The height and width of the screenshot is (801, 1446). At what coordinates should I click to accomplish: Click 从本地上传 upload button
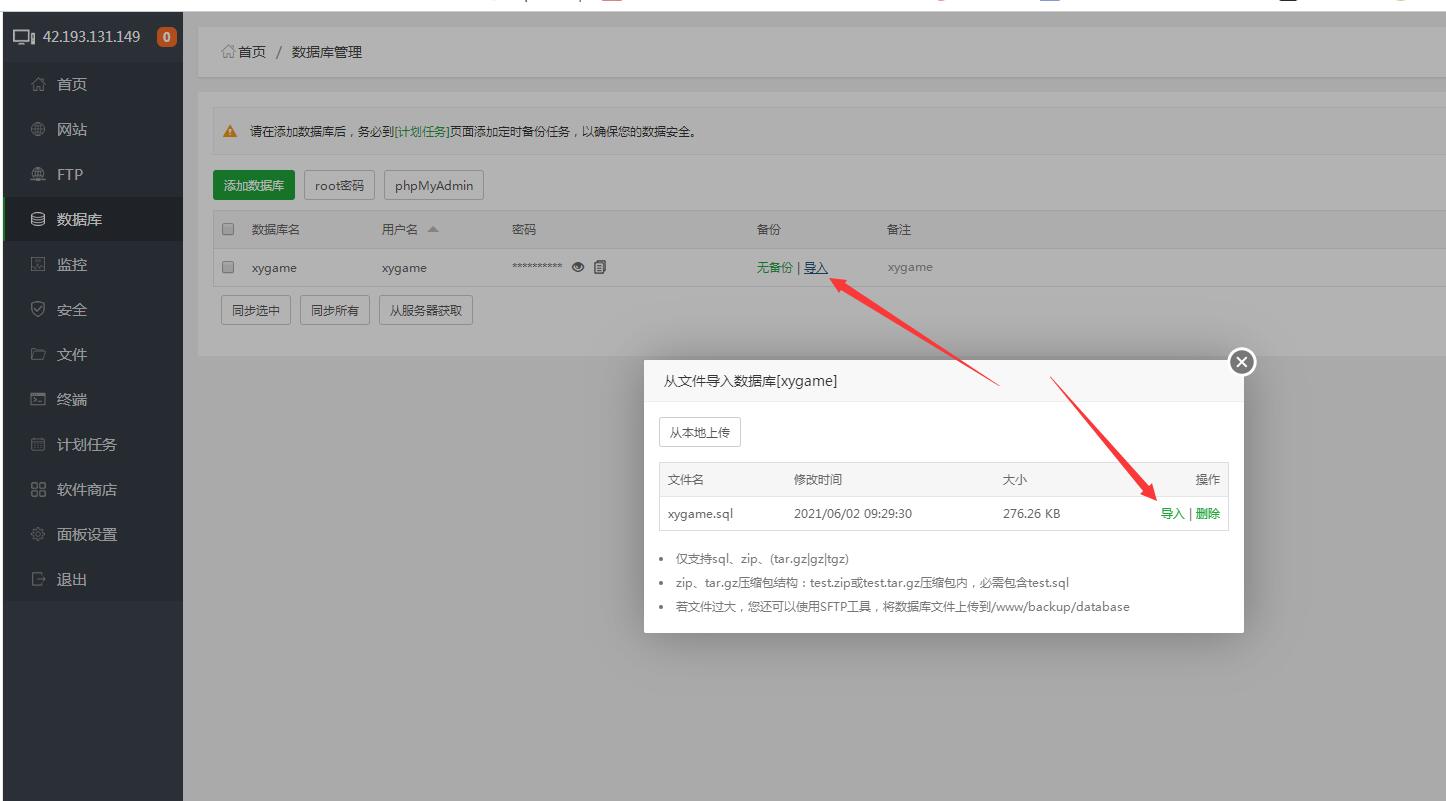[x=699, y=433]
